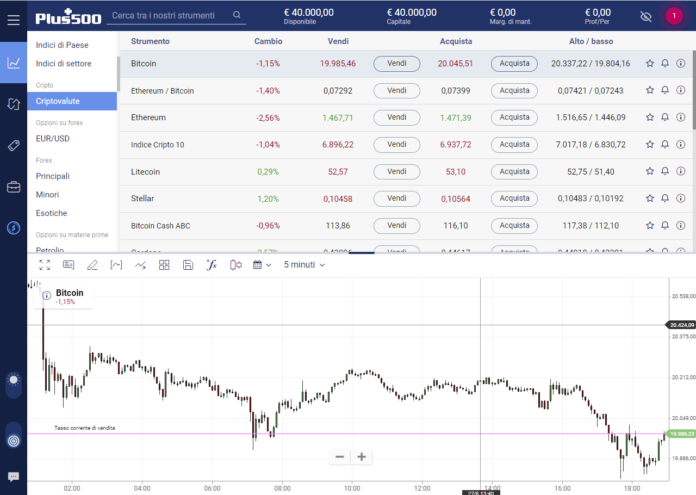696x495 pixels.
Task: Open the trade chart sidebar icon
Action: point(13,63)
